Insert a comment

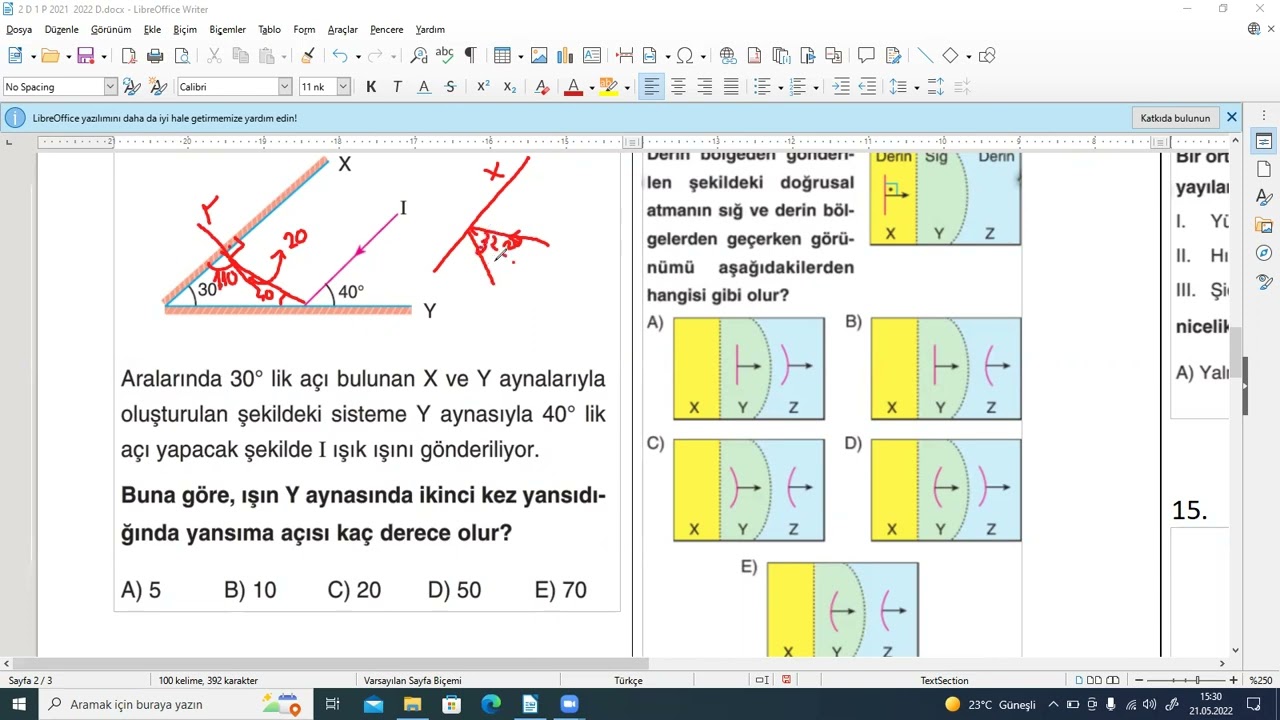point(866,56)
